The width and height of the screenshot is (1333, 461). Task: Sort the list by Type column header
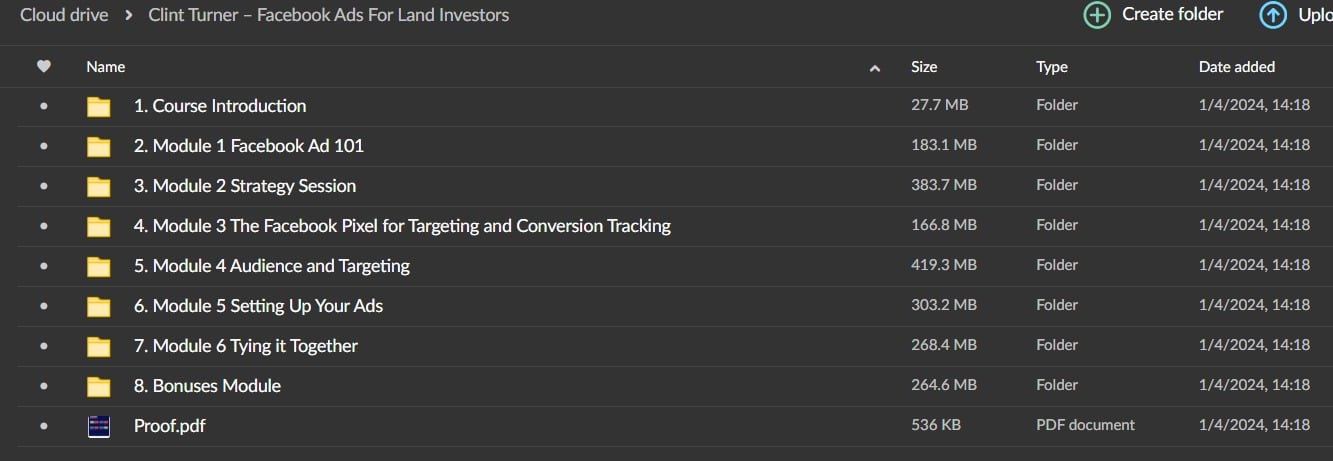coord(1051,67)
